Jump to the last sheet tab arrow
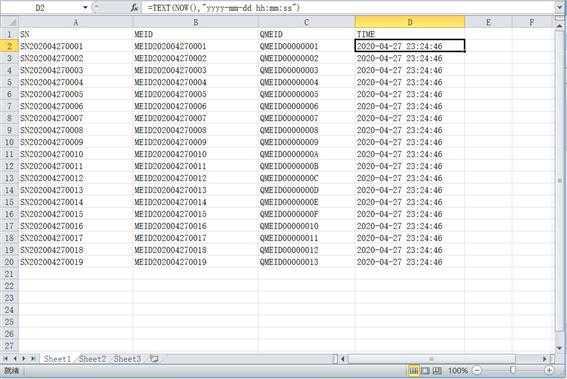The image size is (567, 379). tap(33, 358)
